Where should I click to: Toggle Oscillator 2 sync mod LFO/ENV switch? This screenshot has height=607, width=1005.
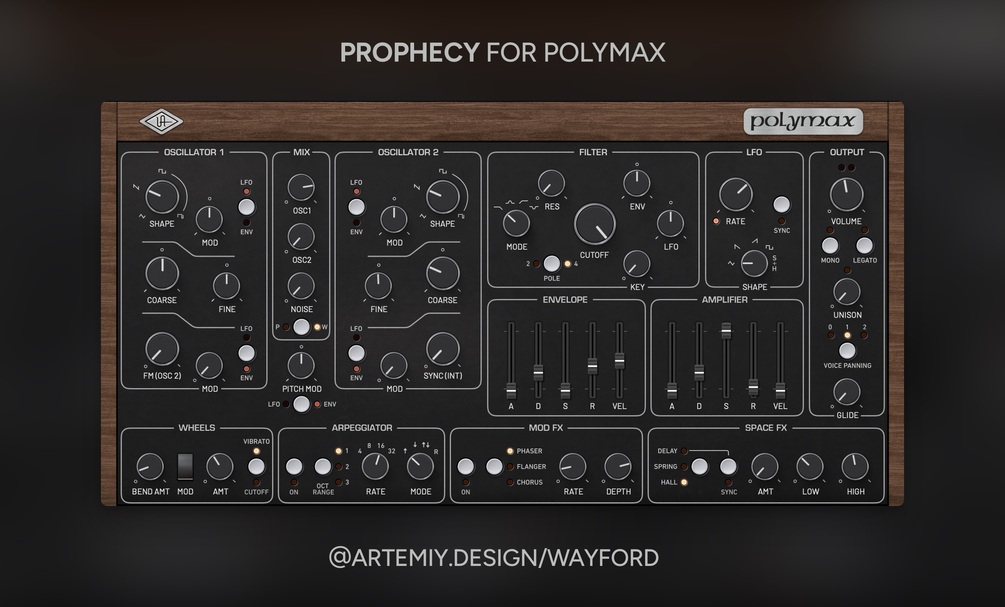(356, 353)
